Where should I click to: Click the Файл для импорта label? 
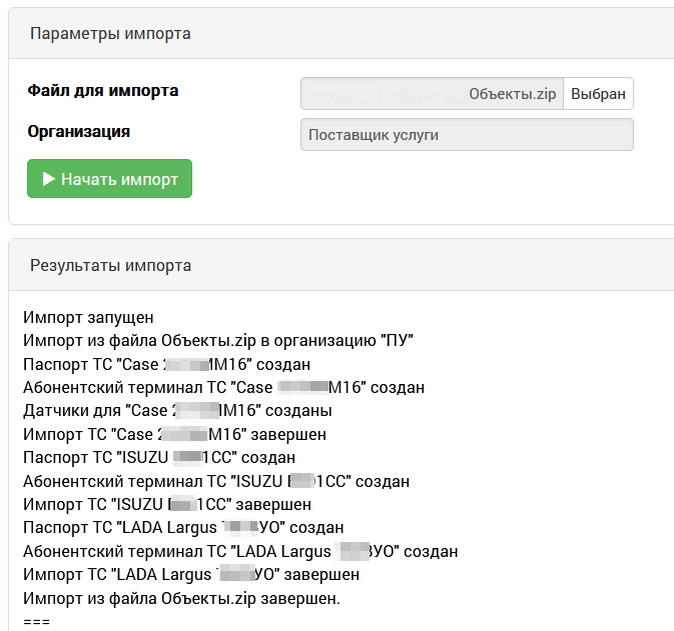coord(103,91)
